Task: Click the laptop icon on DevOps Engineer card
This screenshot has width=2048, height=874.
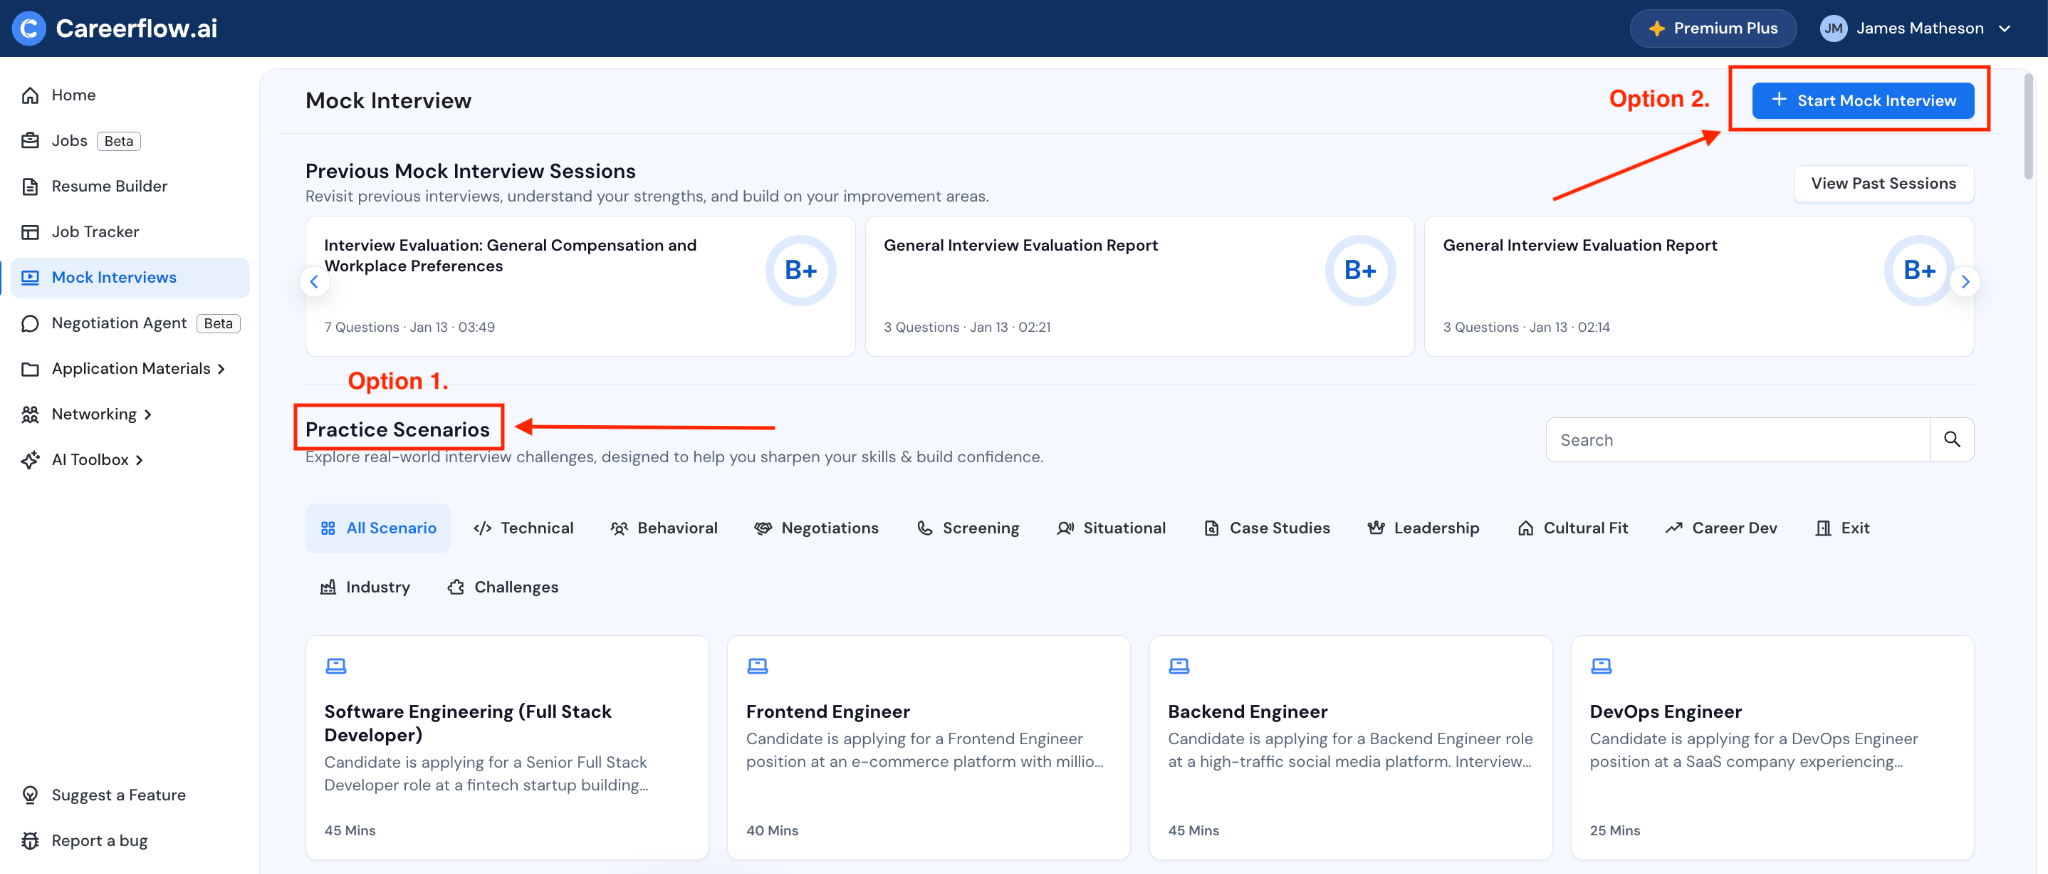Action: [1602, 666]
